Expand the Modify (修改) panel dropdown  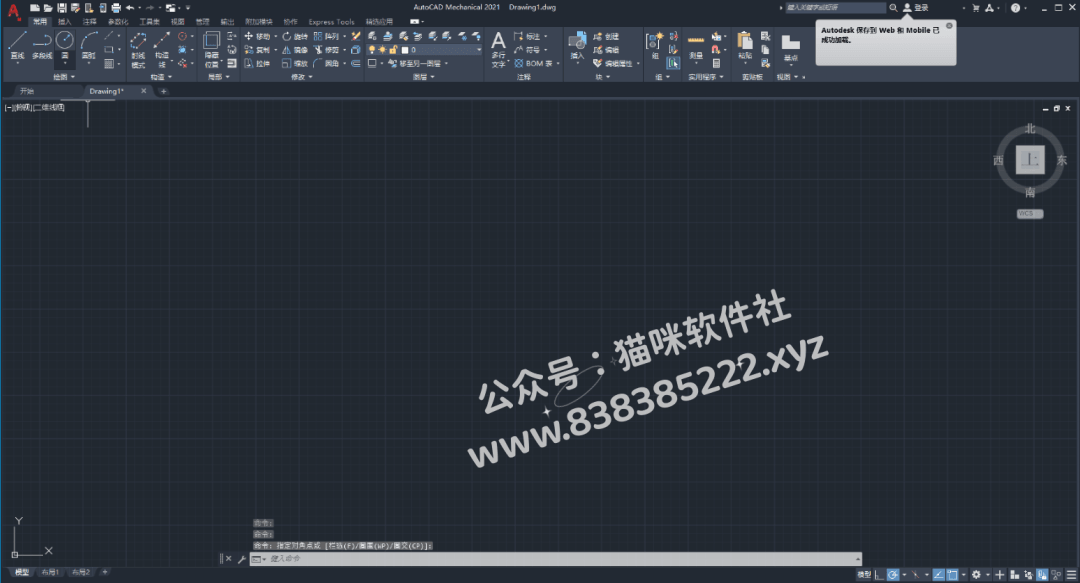point(302,76)
